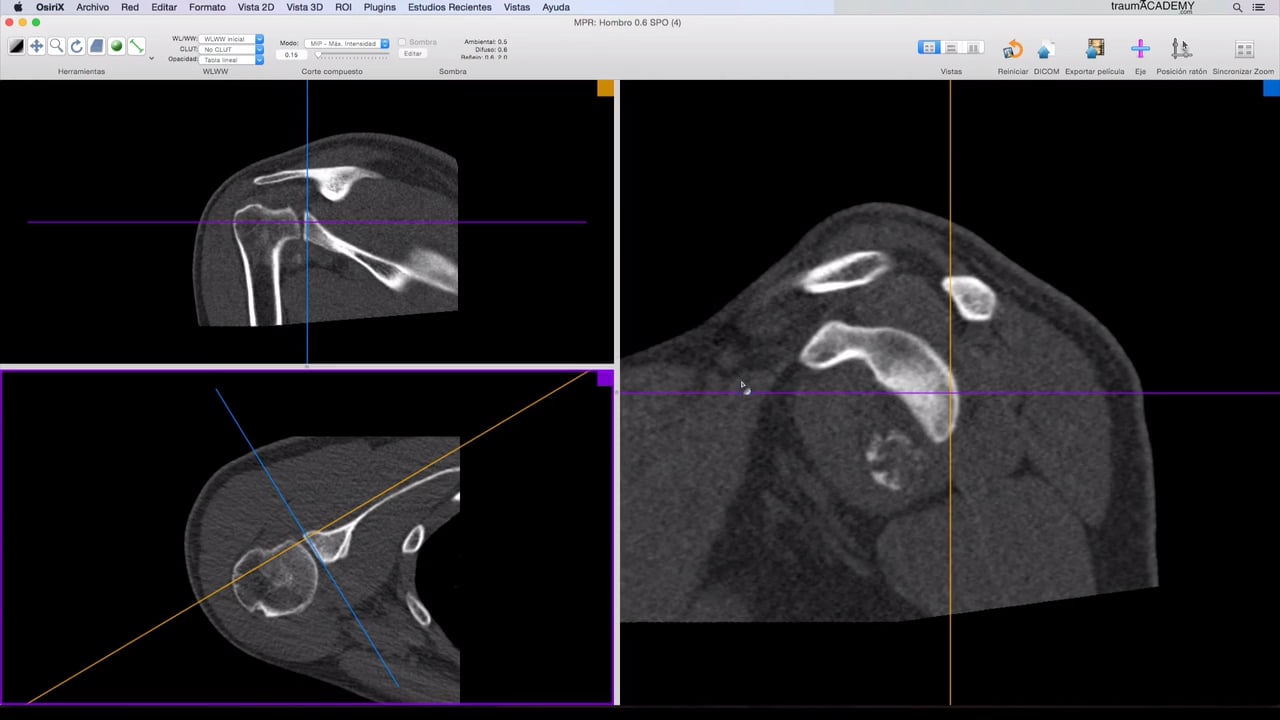Open the Modo MIP dropdown
1280x720 pixels.
pos(349,44)
